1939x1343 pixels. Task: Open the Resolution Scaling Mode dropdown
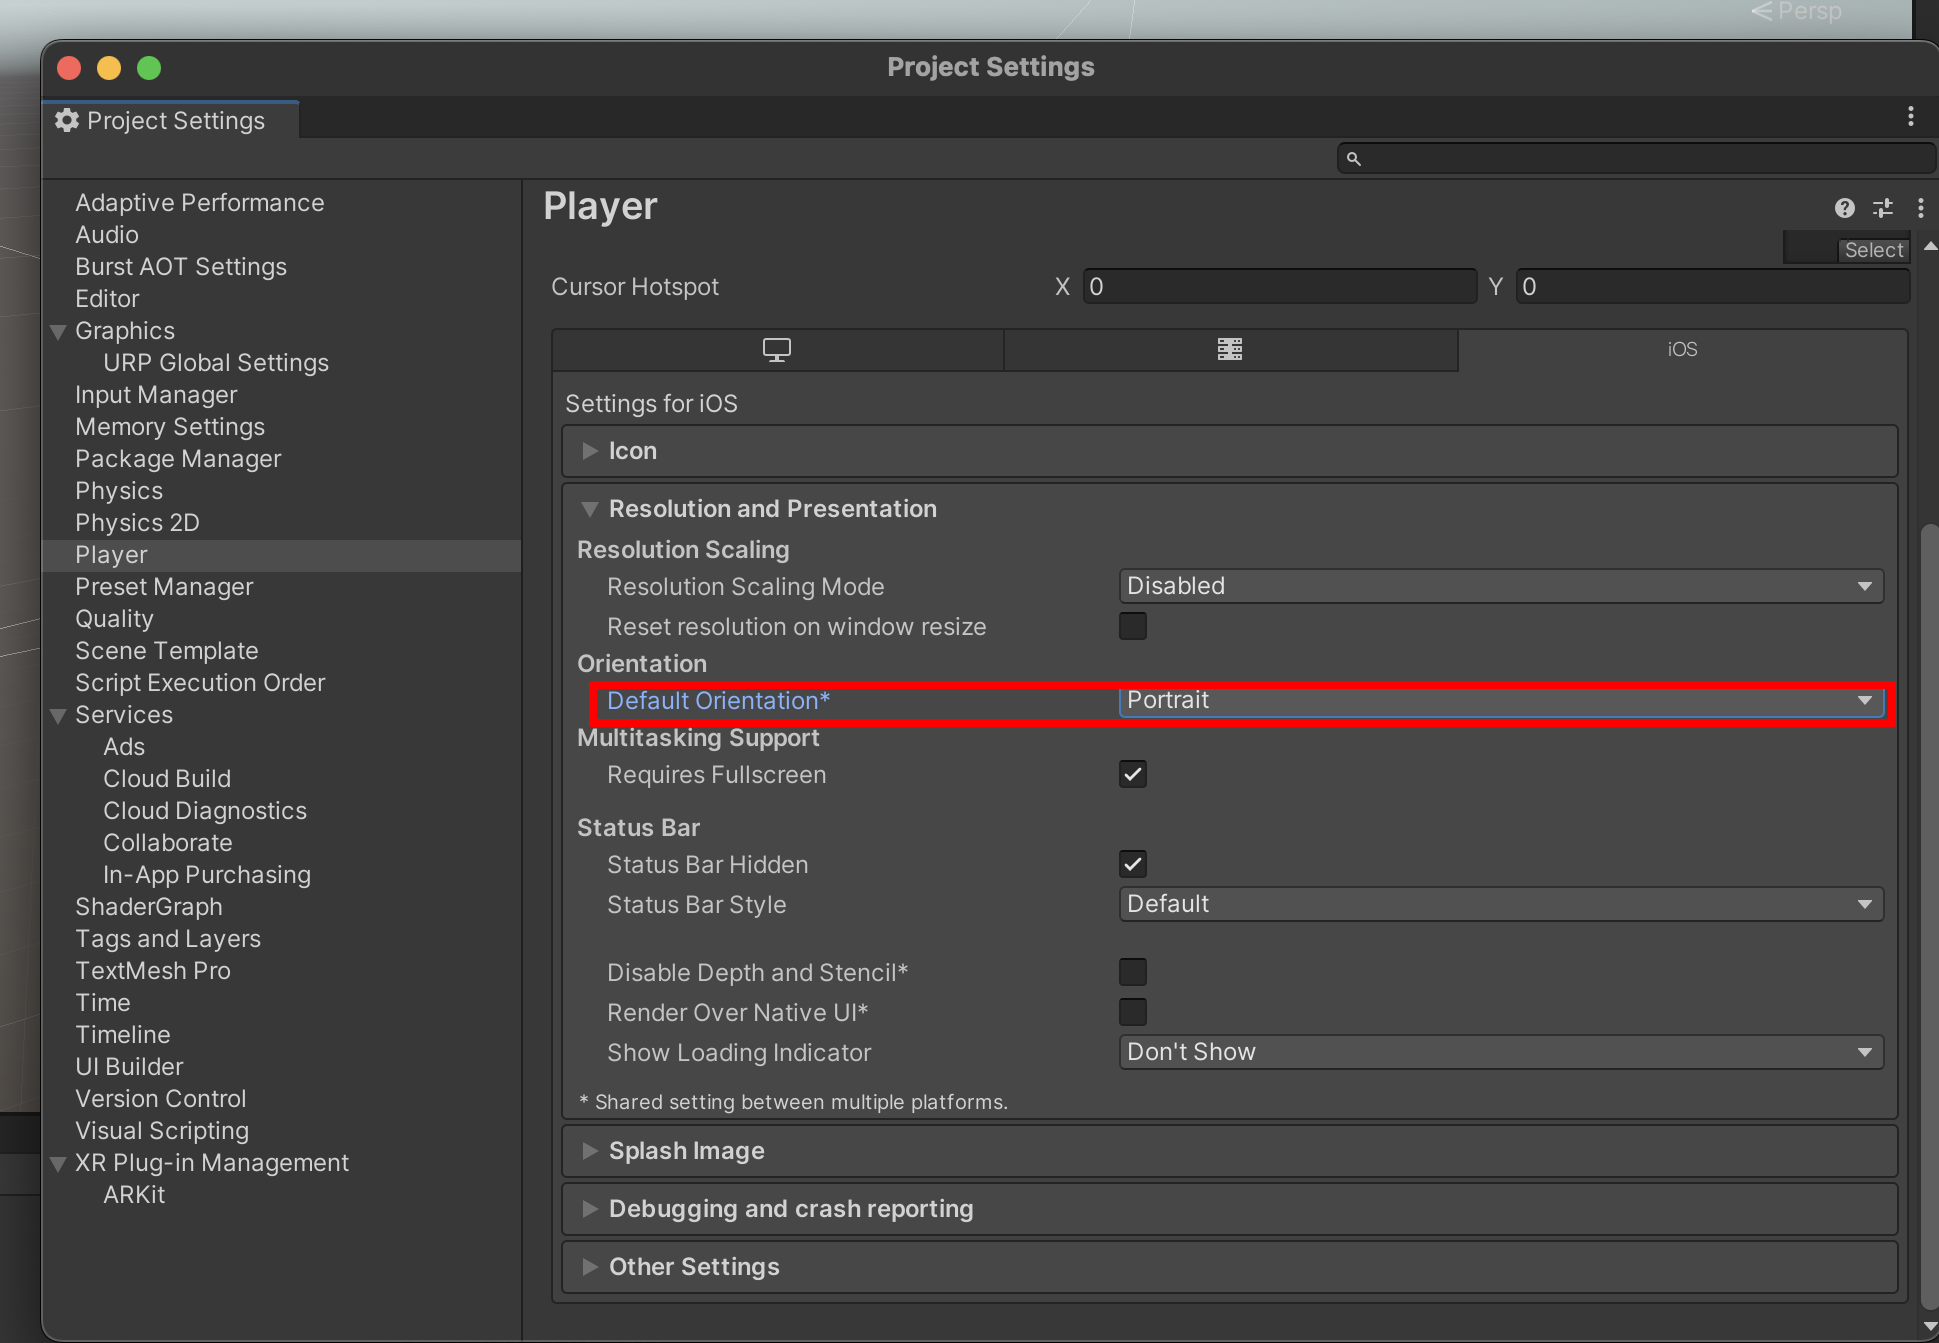pyautogui.click(x=1500, y=587)
